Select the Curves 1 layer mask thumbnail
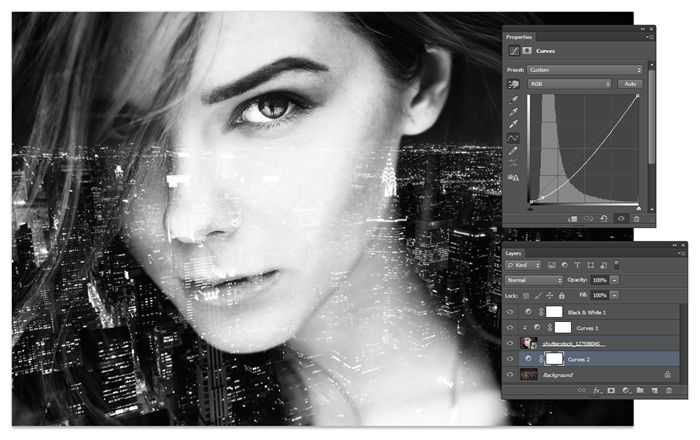 [562, 328]
